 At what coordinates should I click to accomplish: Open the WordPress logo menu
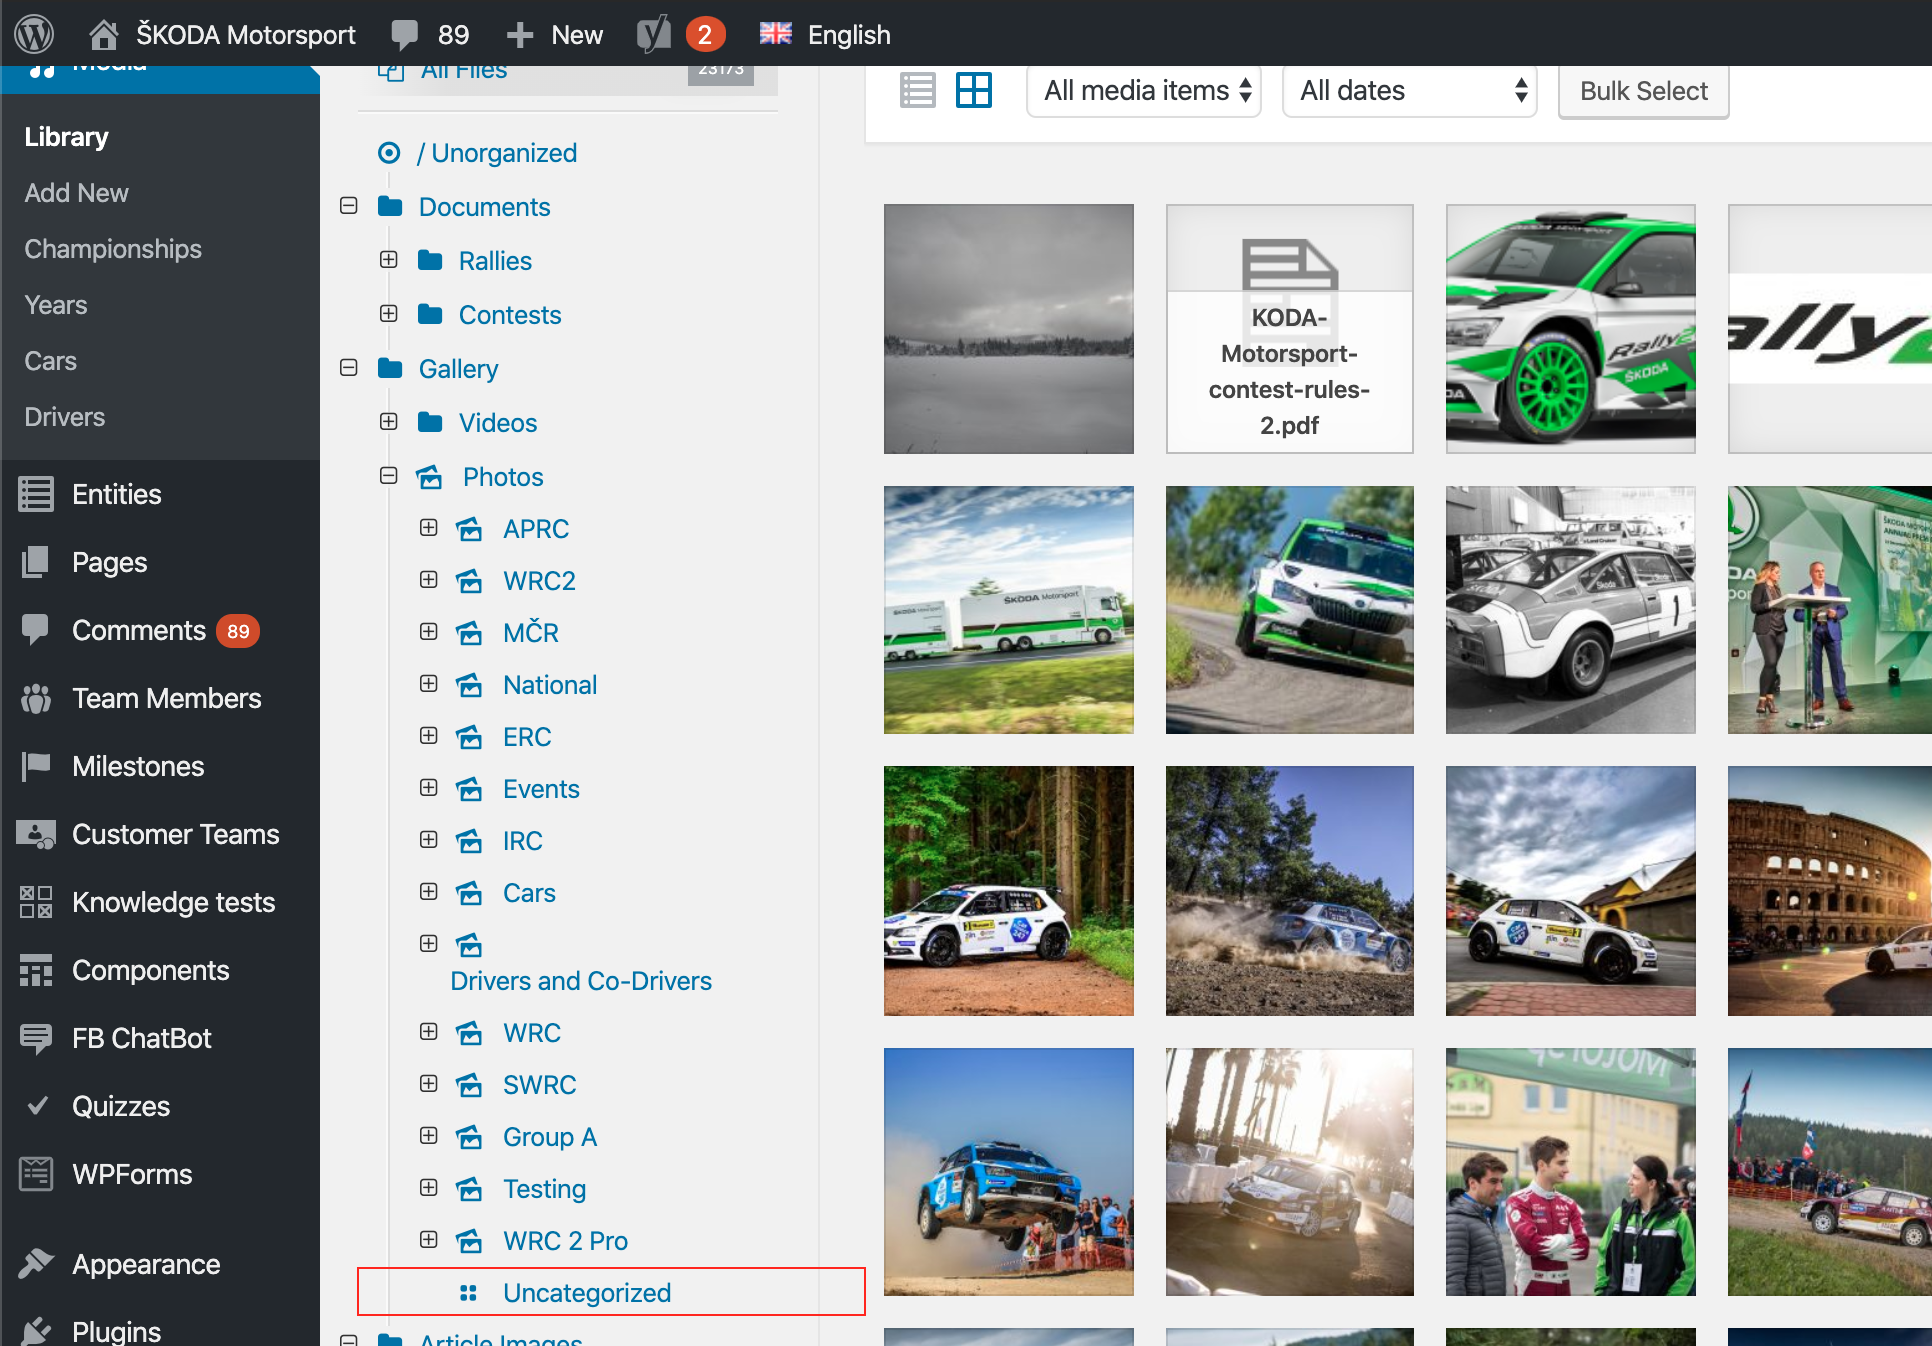tap(34, 34)
